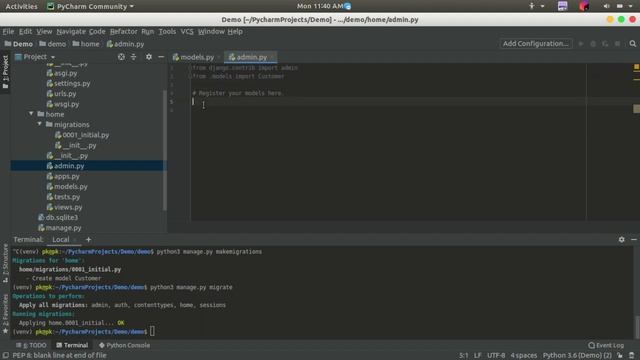Click the Stop toolbar icon
The image size is (640, 360).
pyautogui.click(x=618, y=44)
